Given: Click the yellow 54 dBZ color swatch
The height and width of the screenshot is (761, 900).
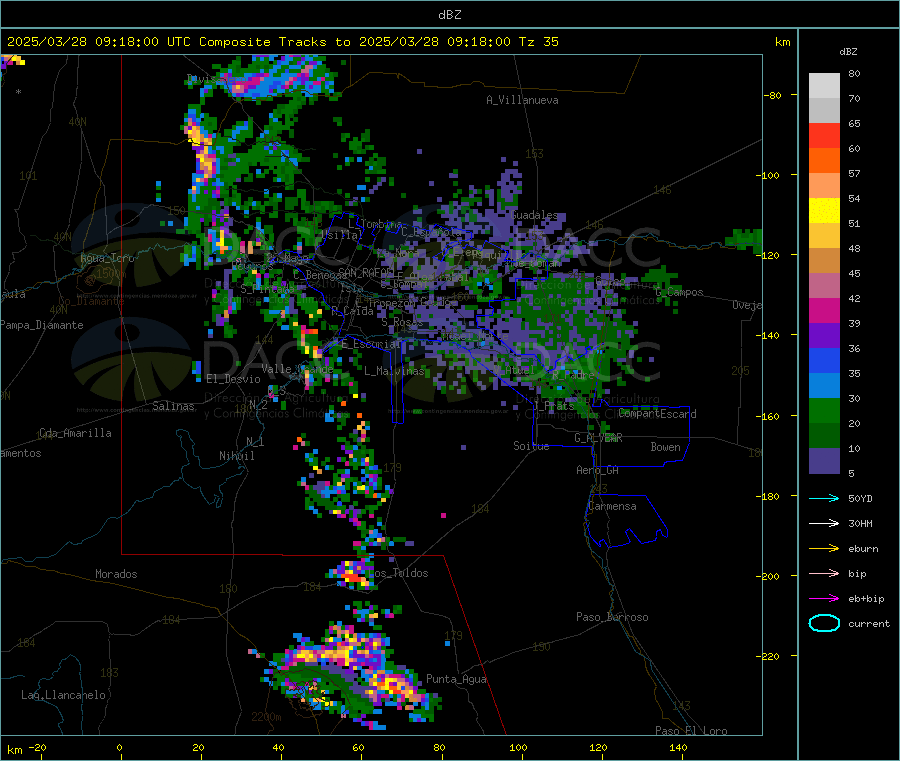Looking at the screenshot, I should (824, 211).
